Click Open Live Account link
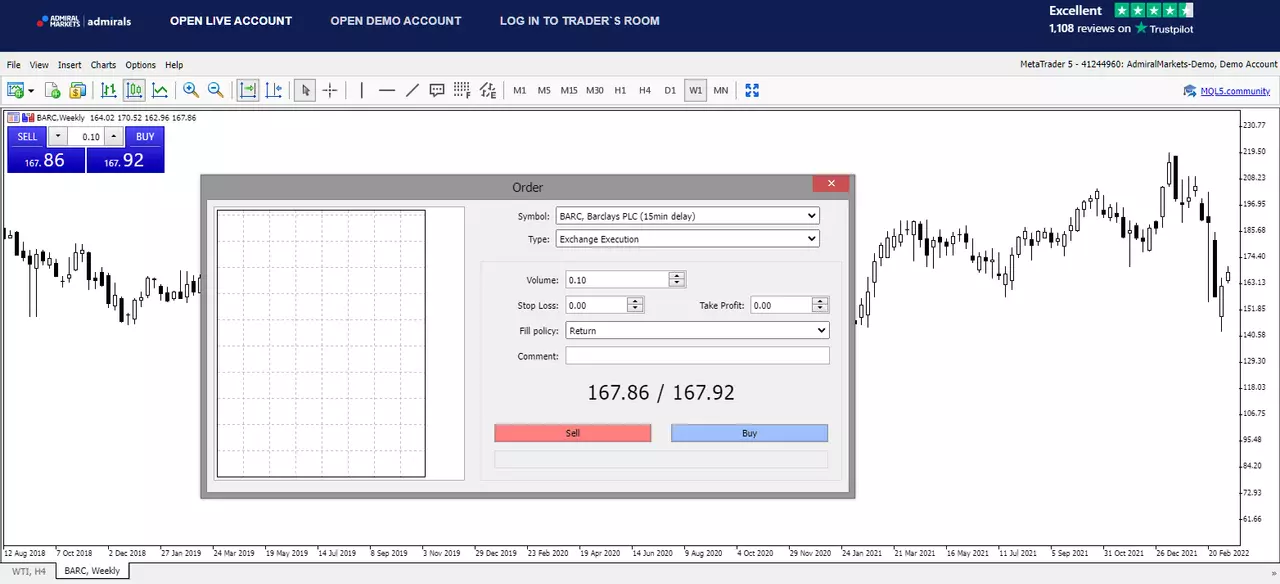This screenshot has width=1280, height=584. point(231,21)
